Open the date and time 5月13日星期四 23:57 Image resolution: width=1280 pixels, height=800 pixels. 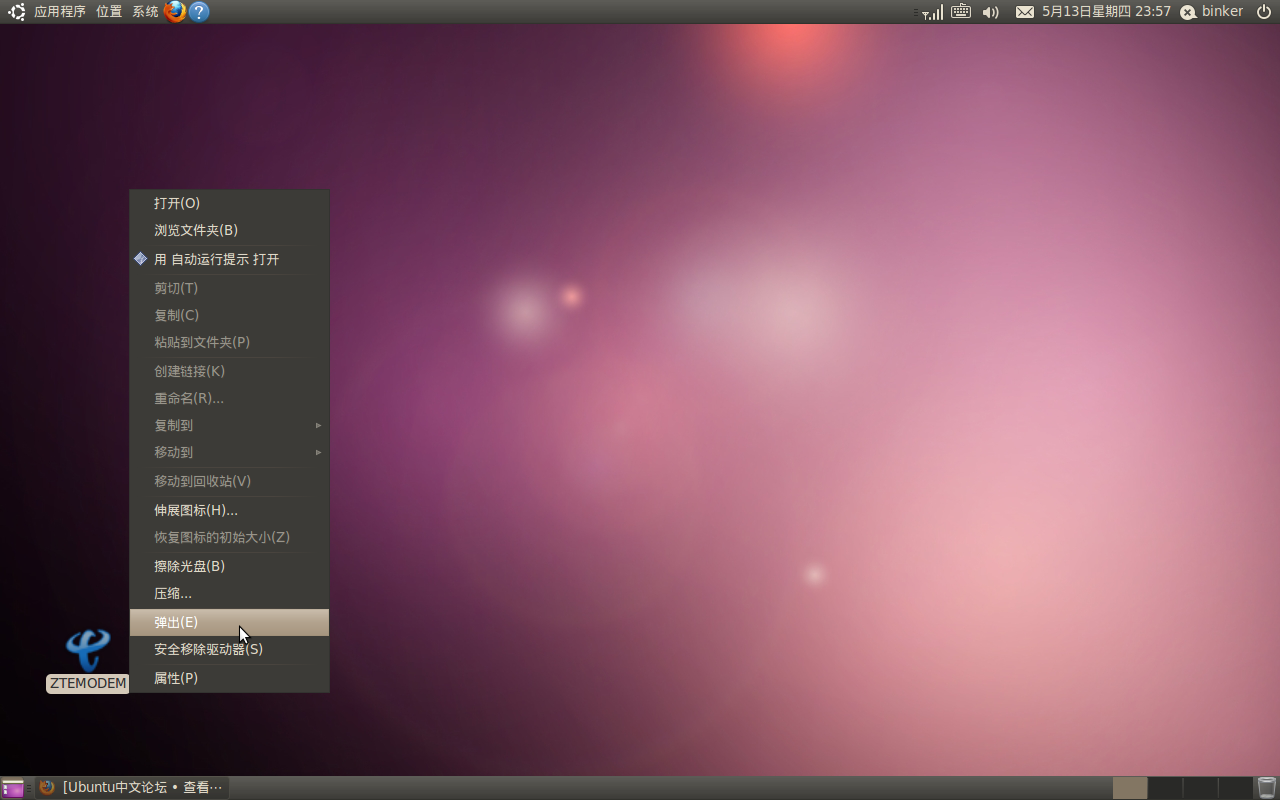[x=1106, y=12]
